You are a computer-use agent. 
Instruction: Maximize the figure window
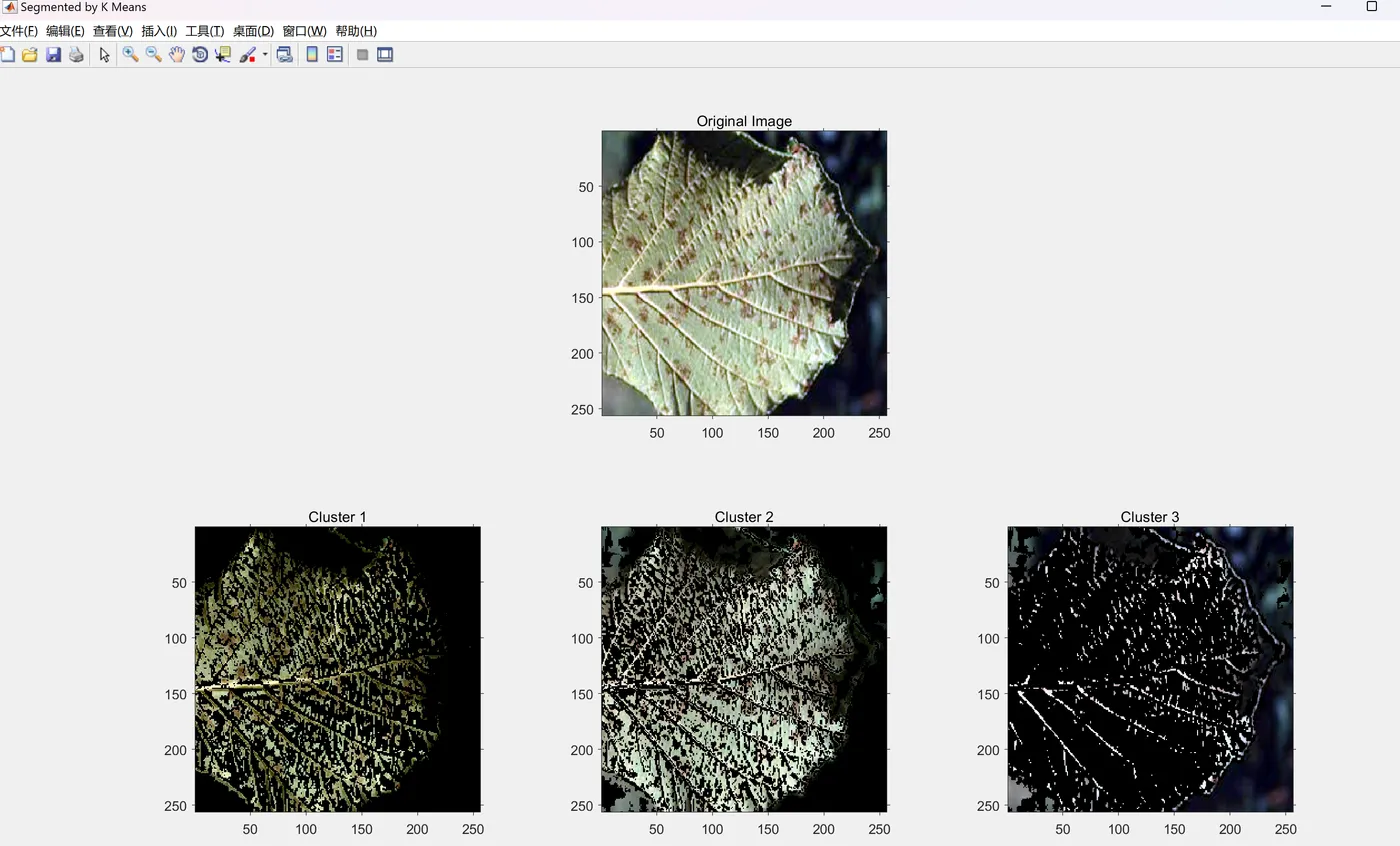1372,6
